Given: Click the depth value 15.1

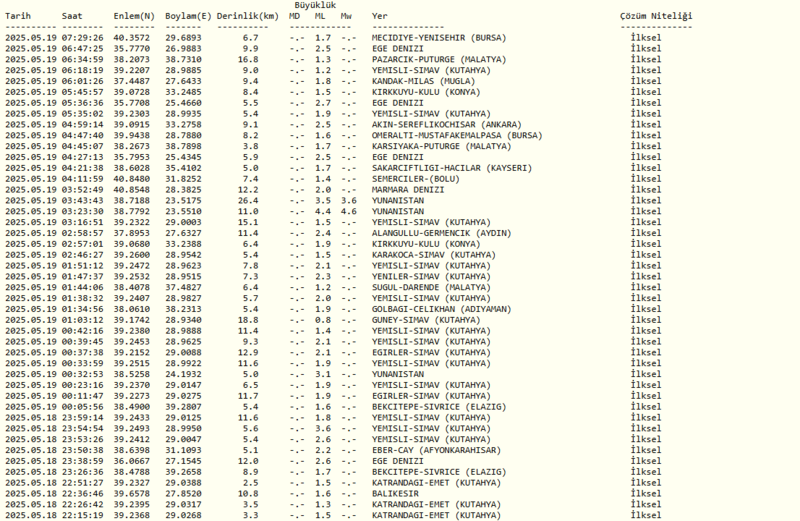Looking at the screenshot, I should click(247, 222).
